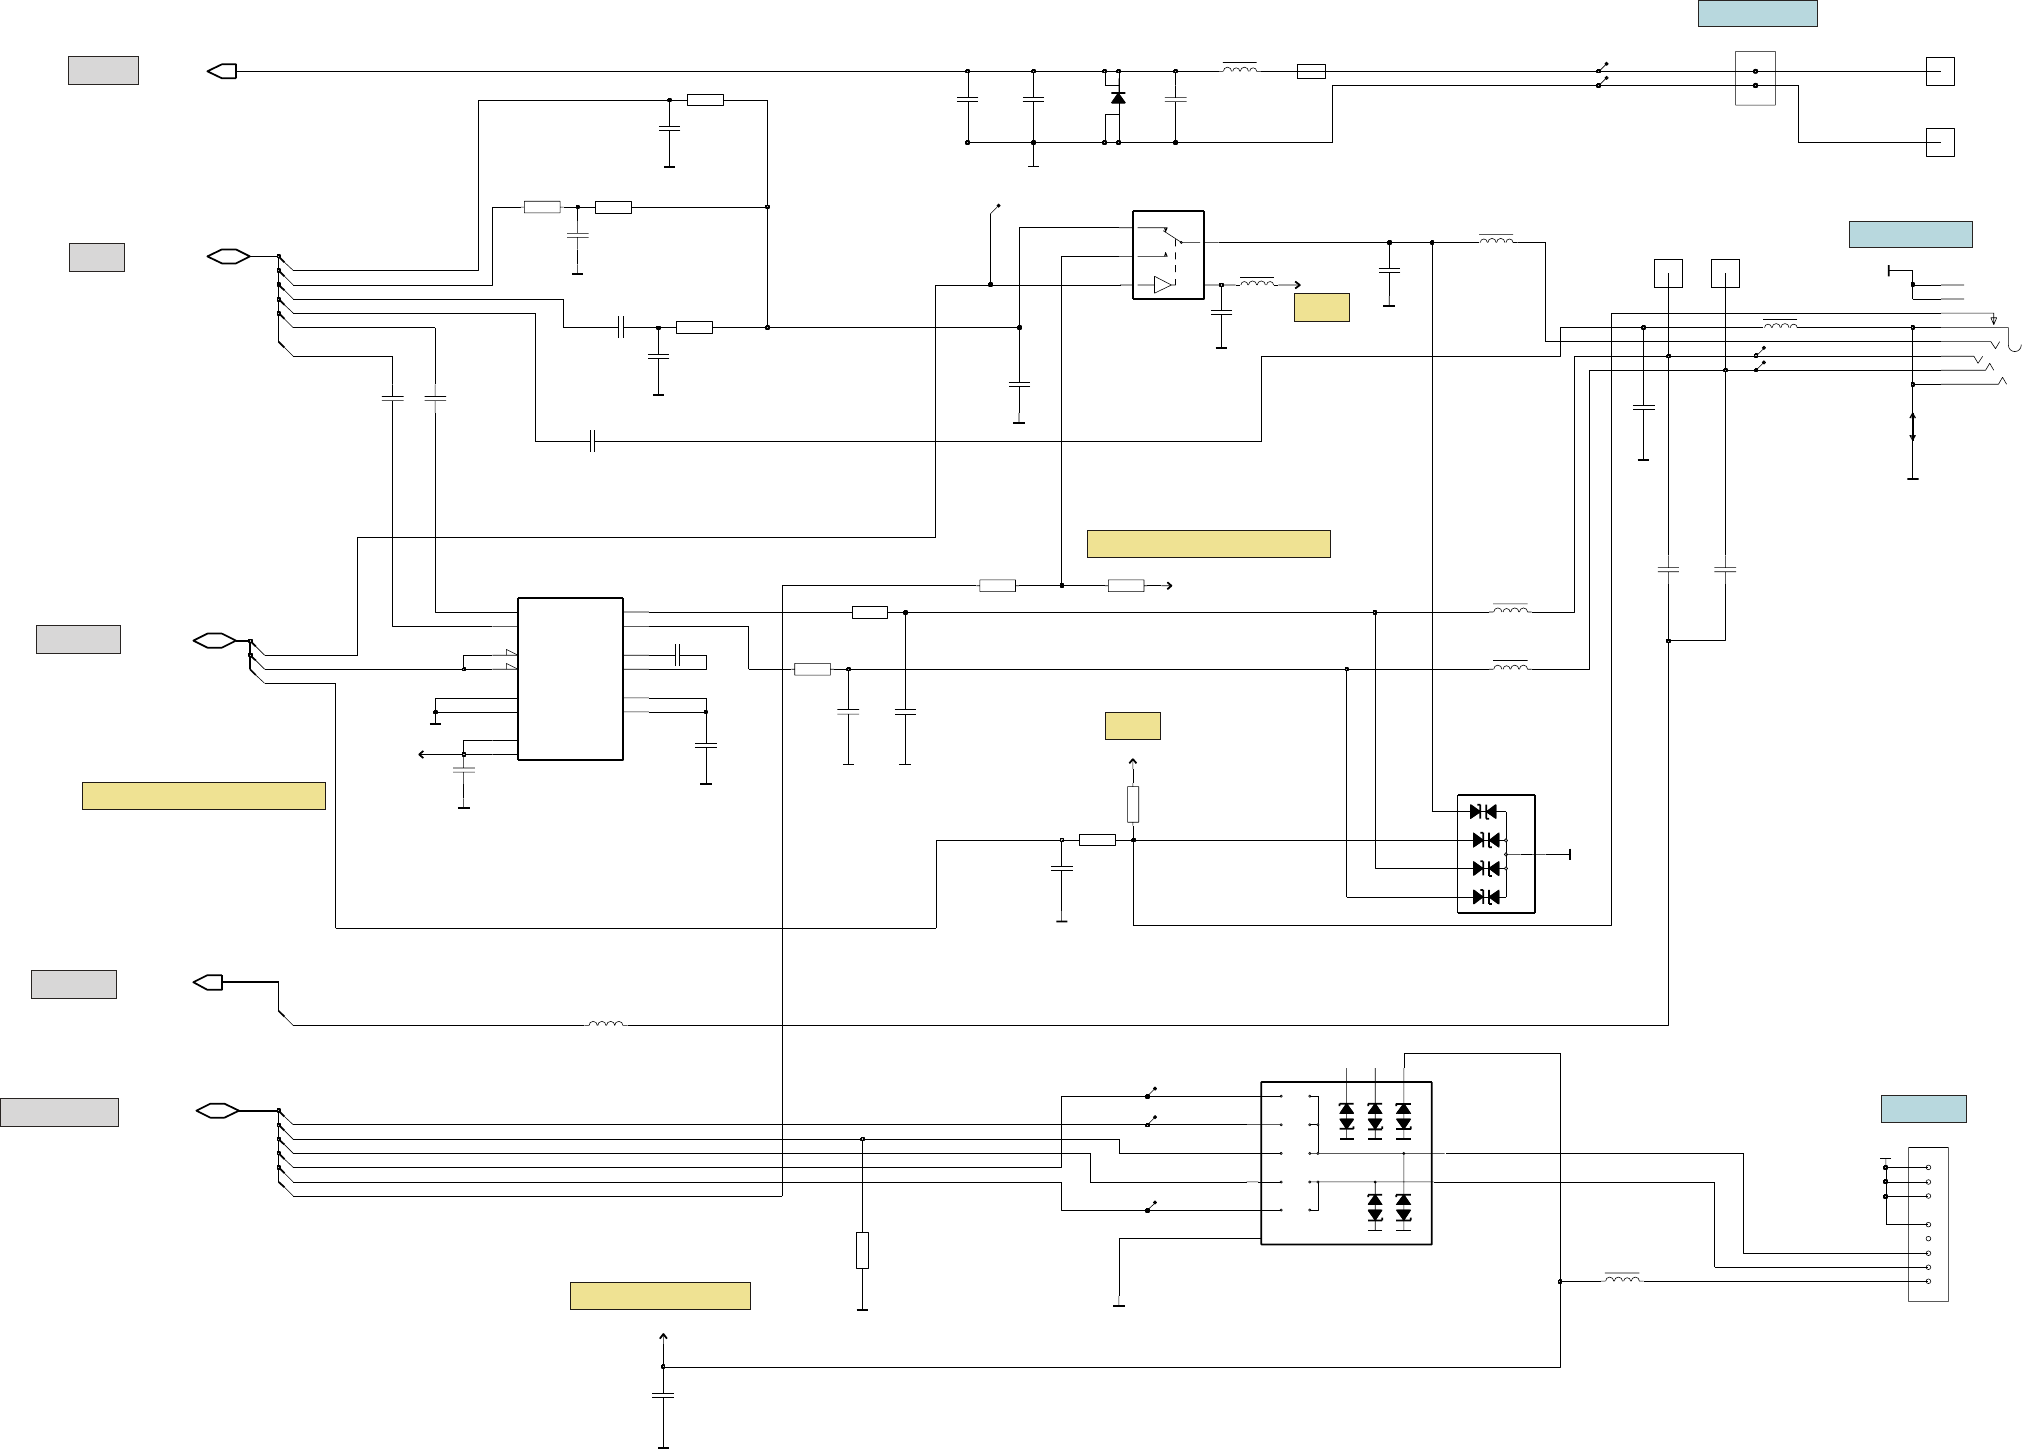Screen dimensions: 2022x1449
Task: Select the two-pin header outline at top right
Action: [1755, 78]
